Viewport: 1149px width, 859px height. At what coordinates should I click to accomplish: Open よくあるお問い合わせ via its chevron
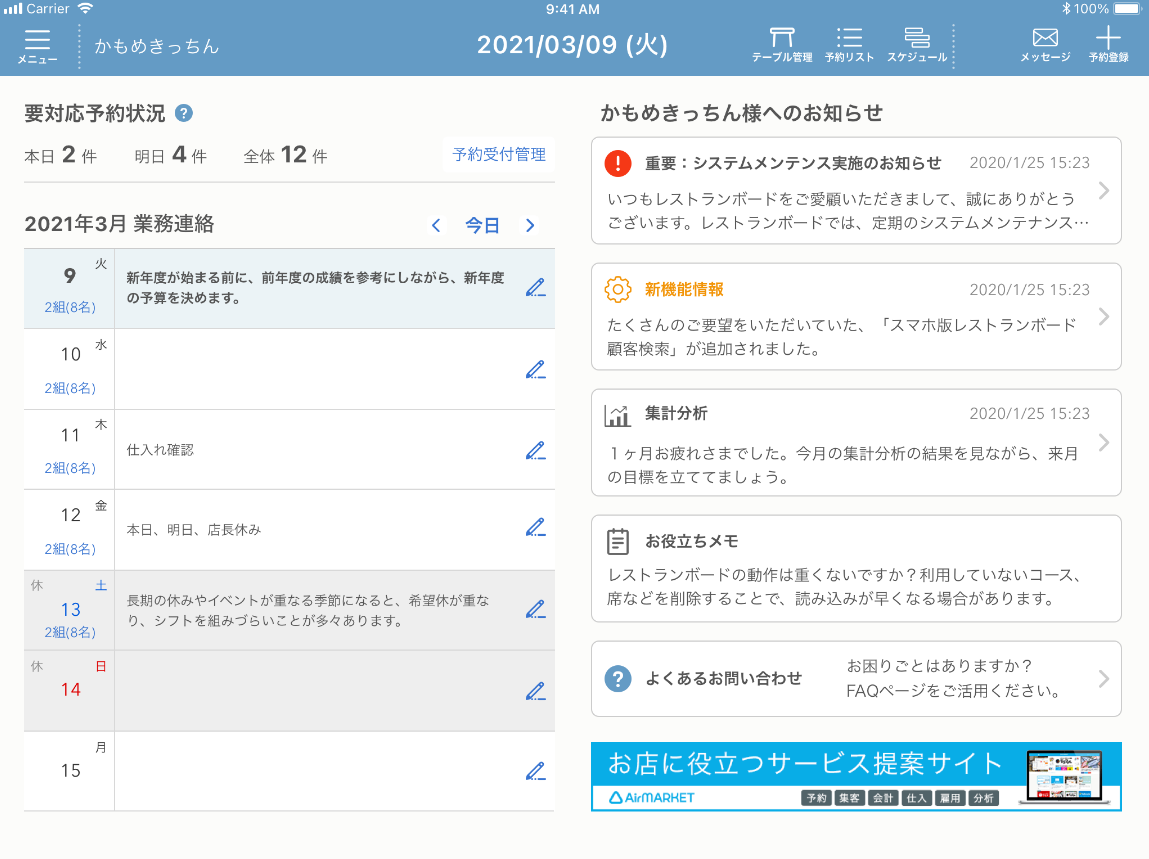1104,679
